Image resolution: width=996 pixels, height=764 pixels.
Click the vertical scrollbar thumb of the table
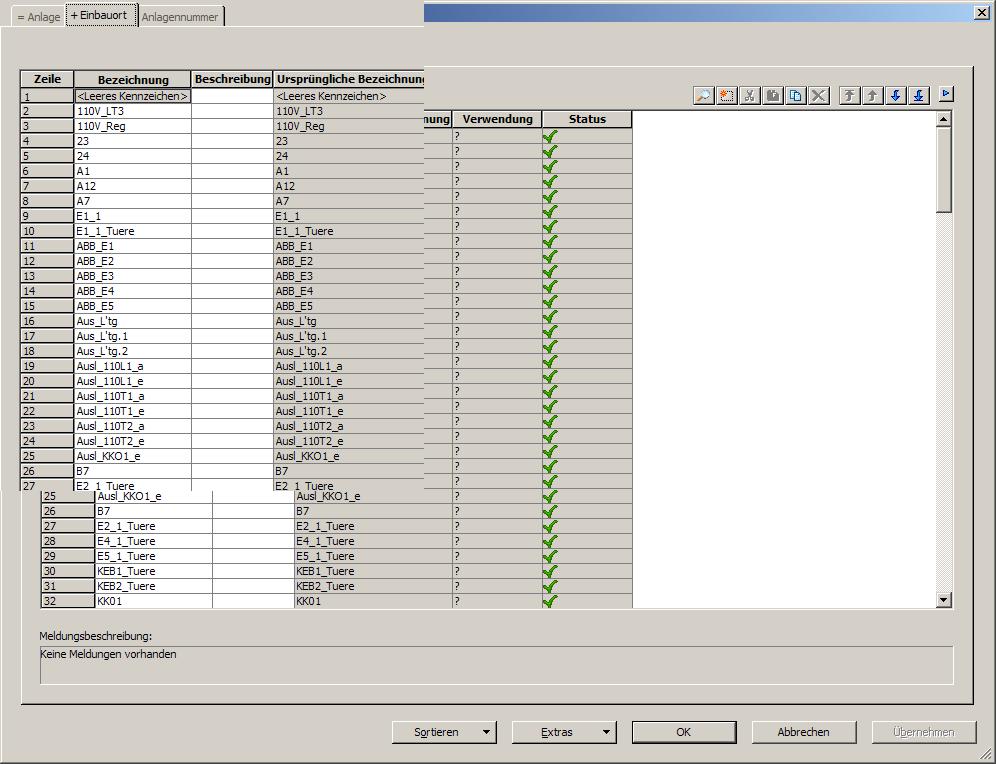(x=944, y=170)
